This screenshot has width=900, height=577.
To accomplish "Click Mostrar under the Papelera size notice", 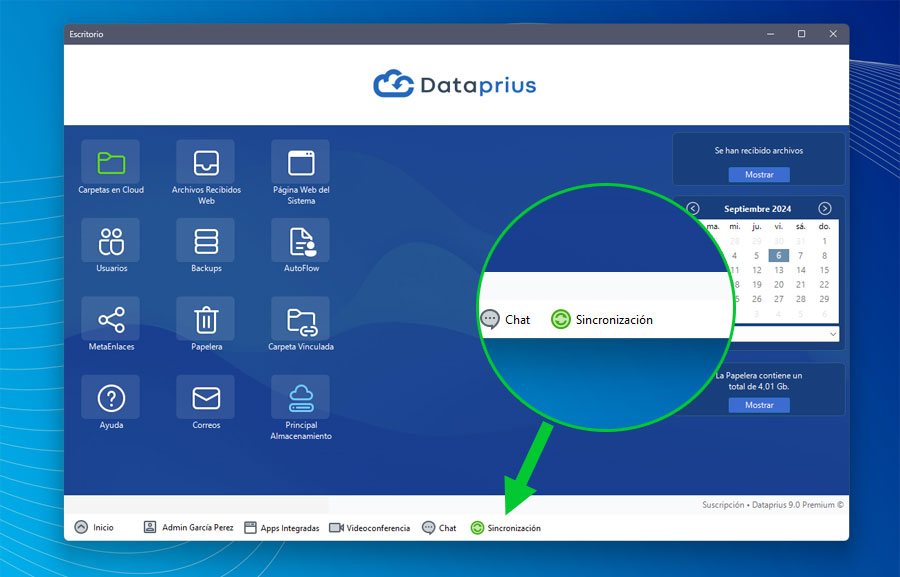I will [x=759, y=405].
